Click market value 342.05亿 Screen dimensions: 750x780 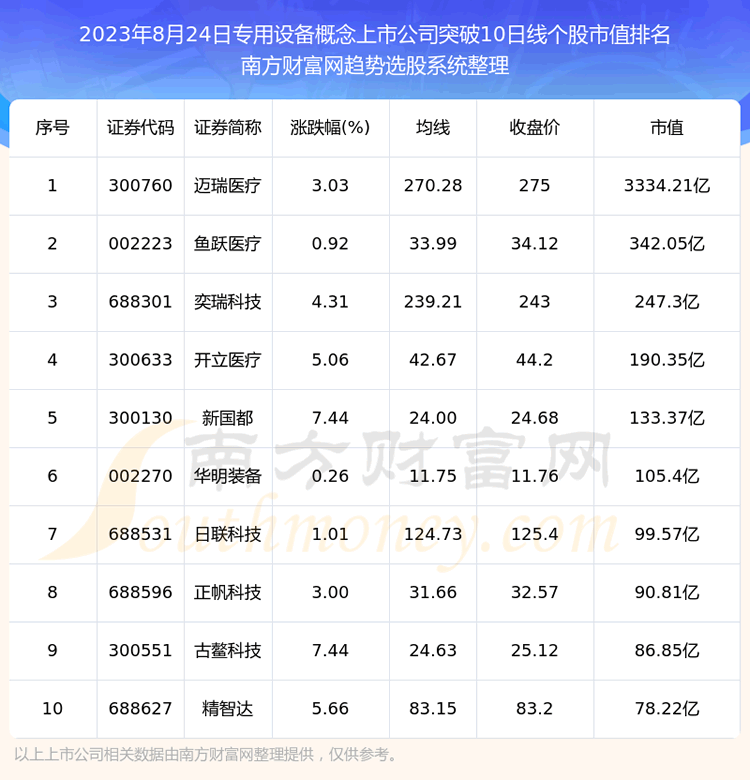click(667, 244)
